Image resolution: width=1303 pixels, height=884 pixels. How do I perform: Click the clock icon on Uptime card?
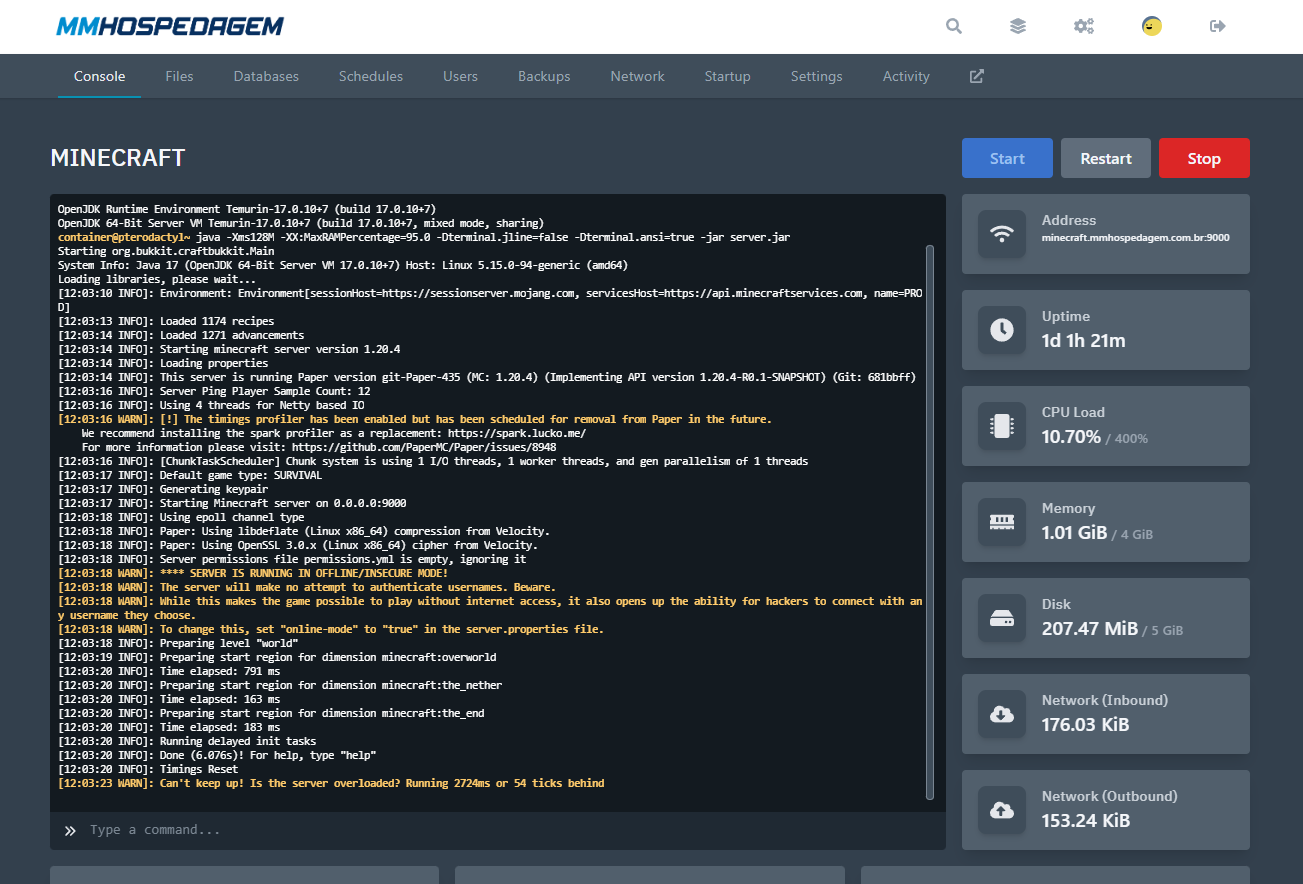[1002, 330]
